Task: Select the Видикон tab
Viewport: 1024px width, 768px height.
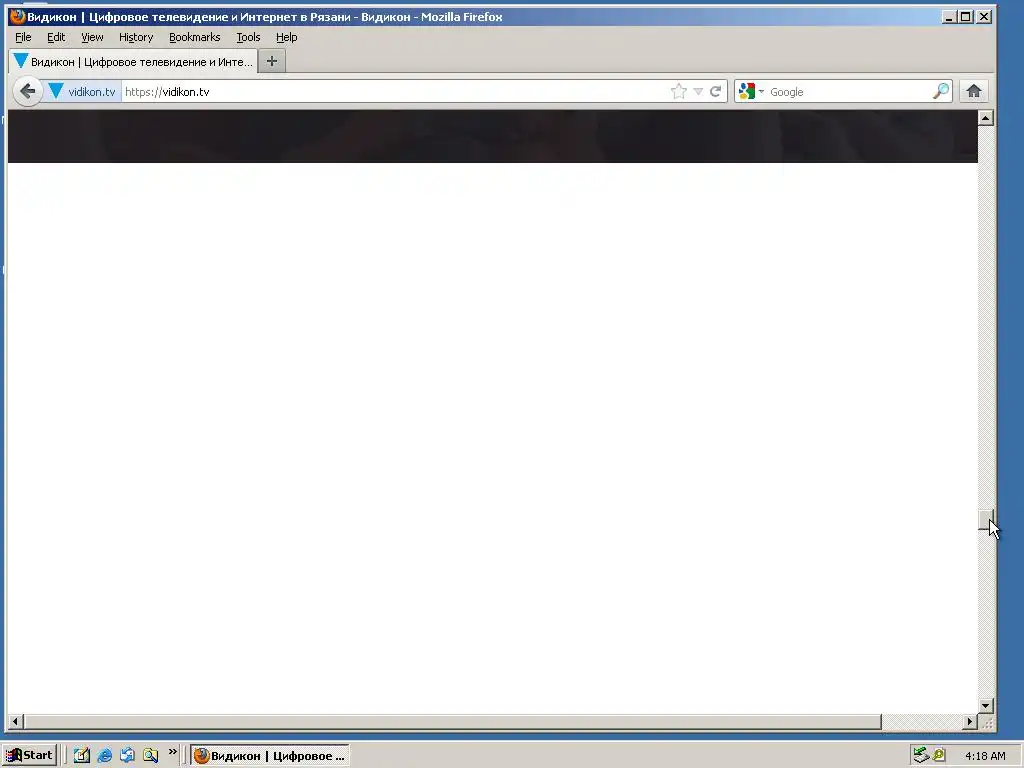Action: click(x=133, y=61)
